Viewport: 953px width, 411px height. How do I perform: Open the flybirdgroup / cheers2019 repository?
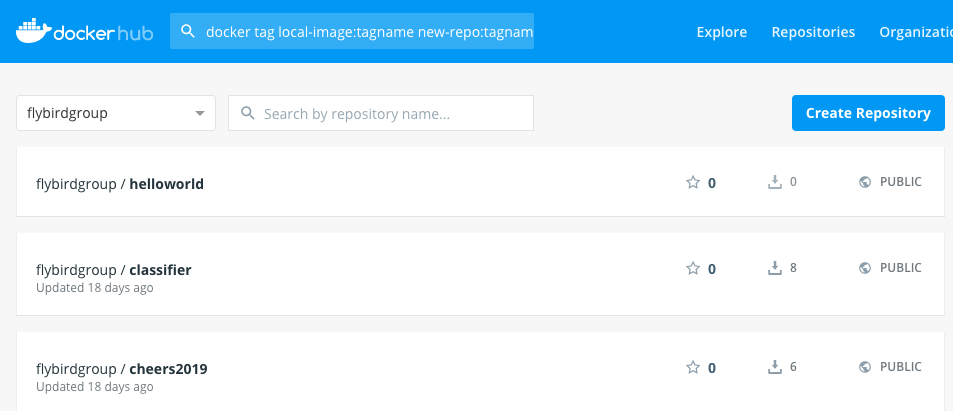(122, 368)
